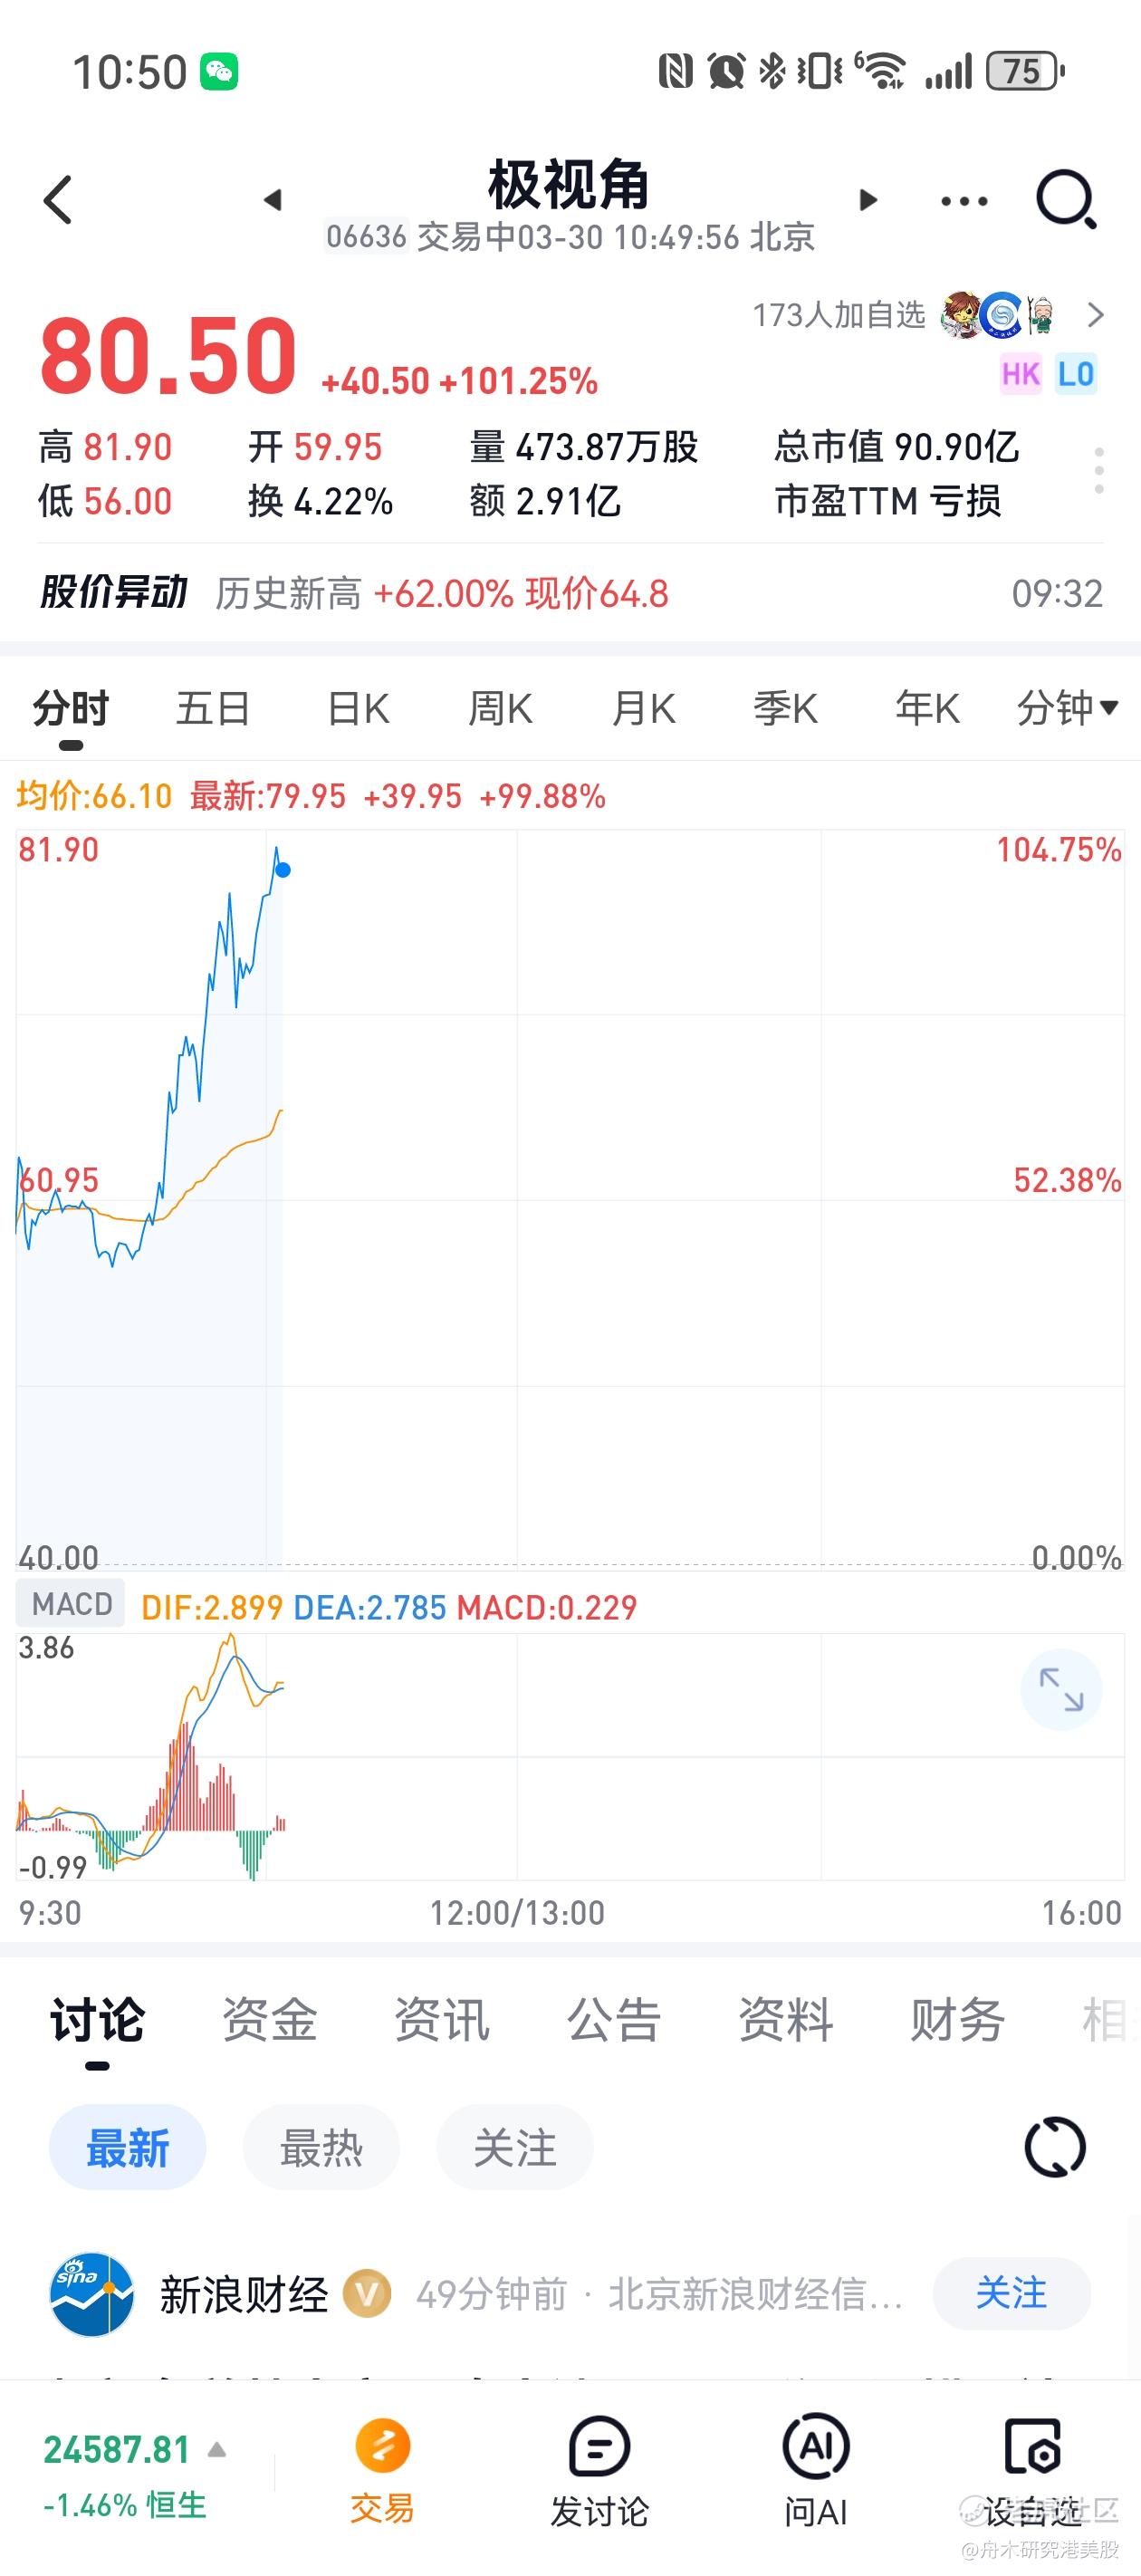Viewport: 1141px width, 2576px height.
Task: Go to next stock with right triangle
Action: (x=868, y=200)
